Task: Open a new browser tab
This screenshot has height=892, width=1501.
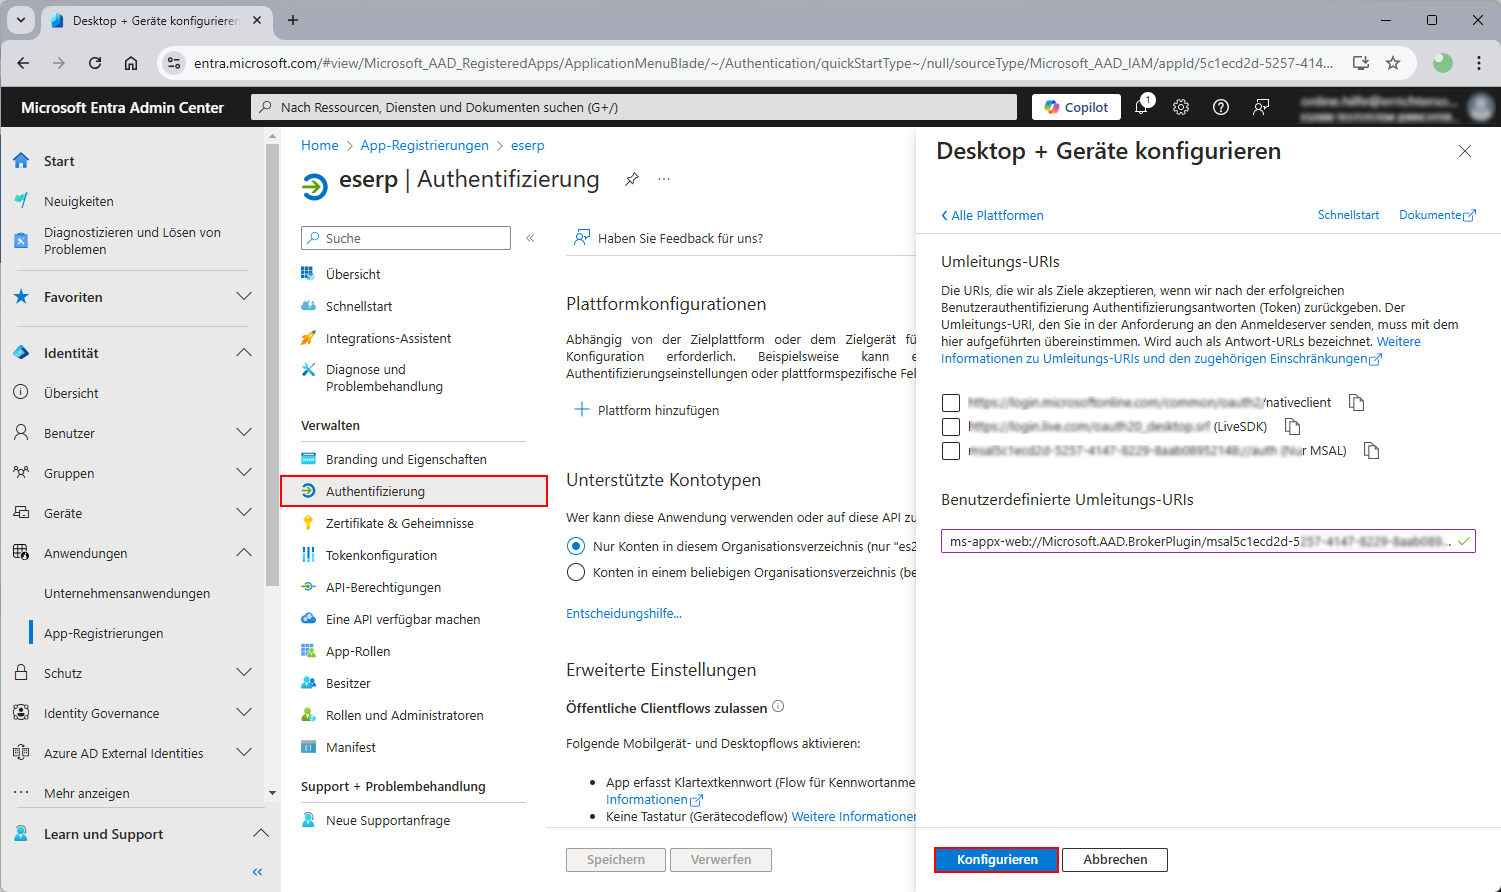Action: (293, 20)
